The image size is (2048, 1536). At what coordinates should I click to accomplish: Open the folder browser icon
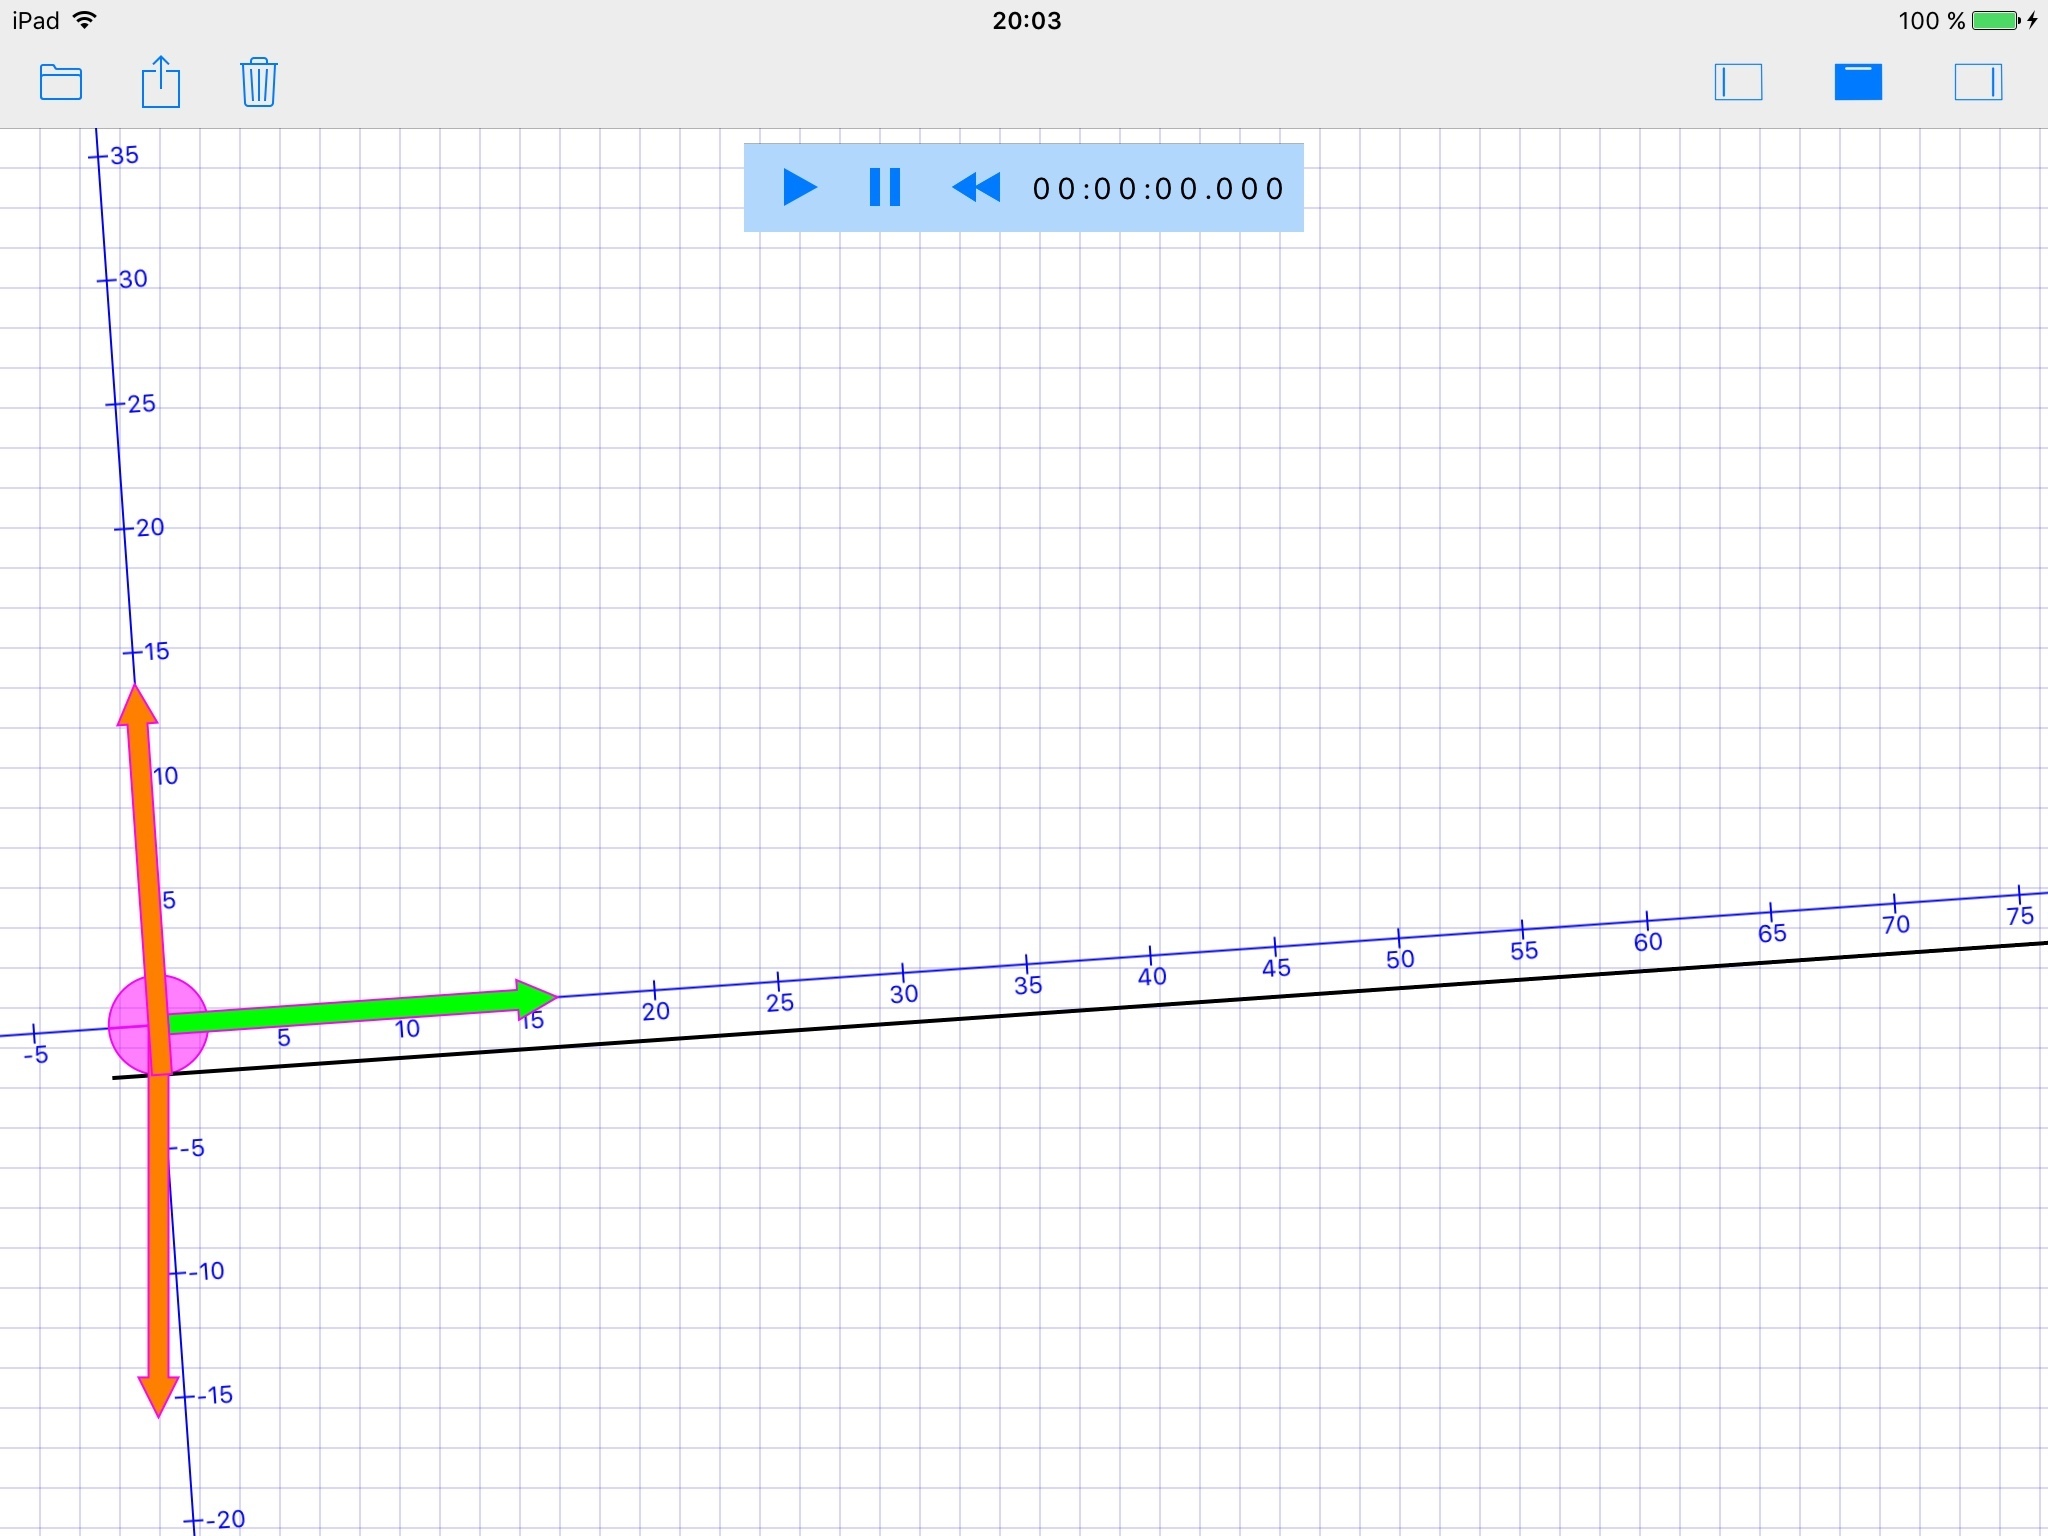61,82
